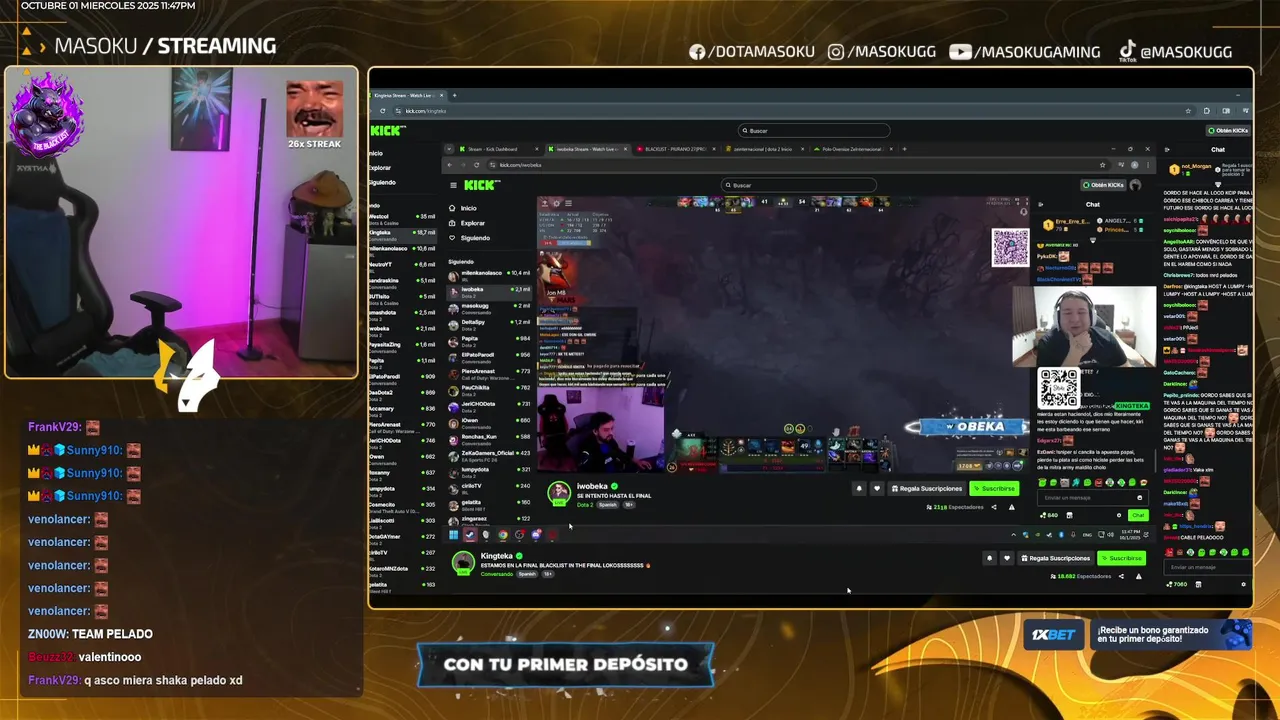The image size is (1280, 720).
Task: Toggle iwobeka follow heart button
Action: coord(877,488)
